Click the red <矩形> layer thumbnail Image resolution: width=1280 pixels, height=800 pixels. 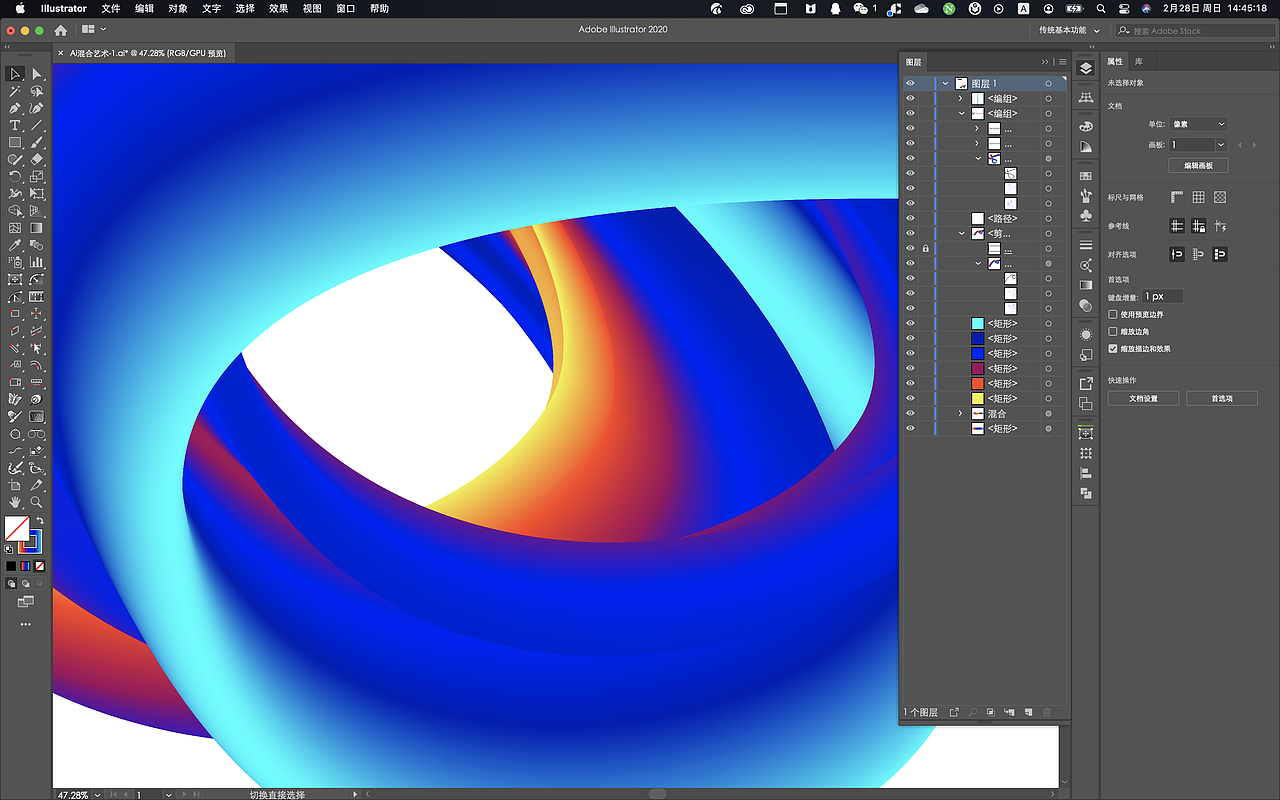(x=978, y=383)
